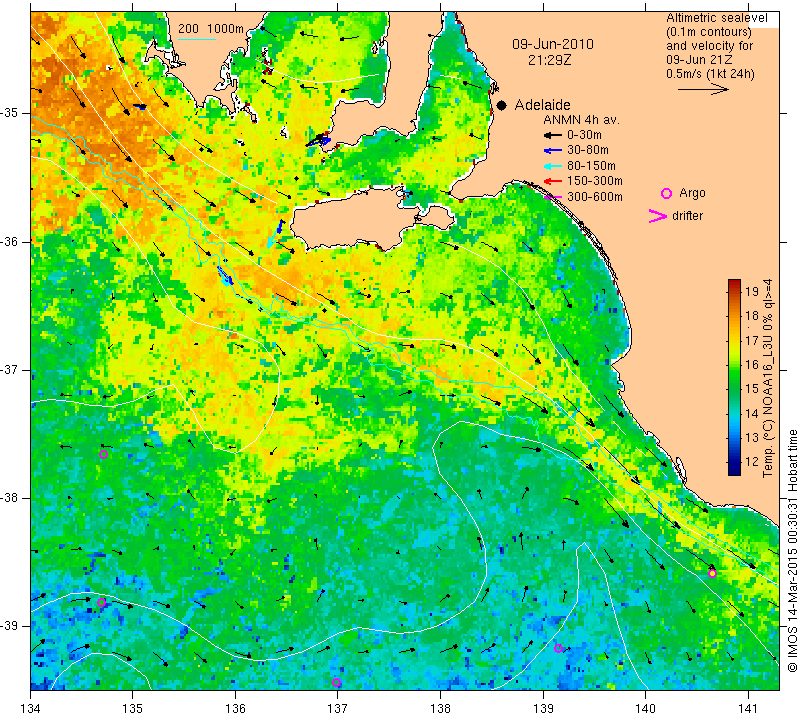Click the '150-300m' depth label
This screenshot has height=720, width=800.
pos(595,181)
